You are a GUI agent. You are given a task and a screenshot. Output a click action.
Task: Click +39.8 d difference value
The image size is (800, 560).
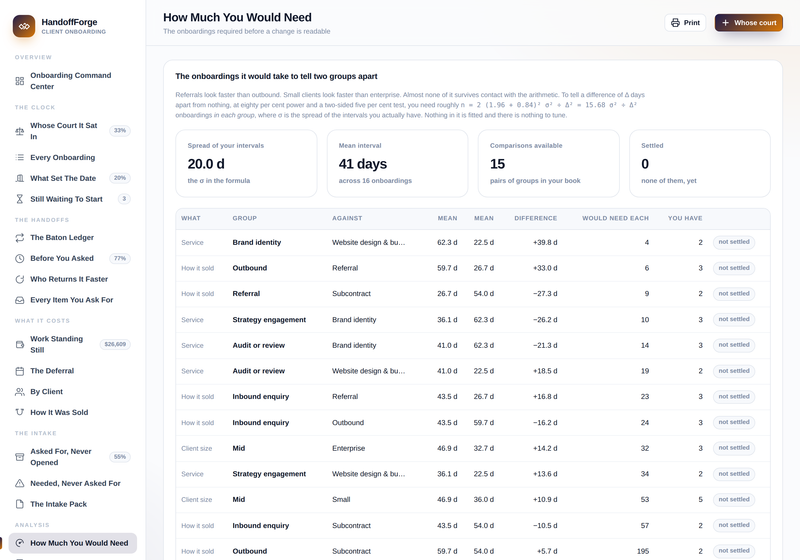pos(545,243)
